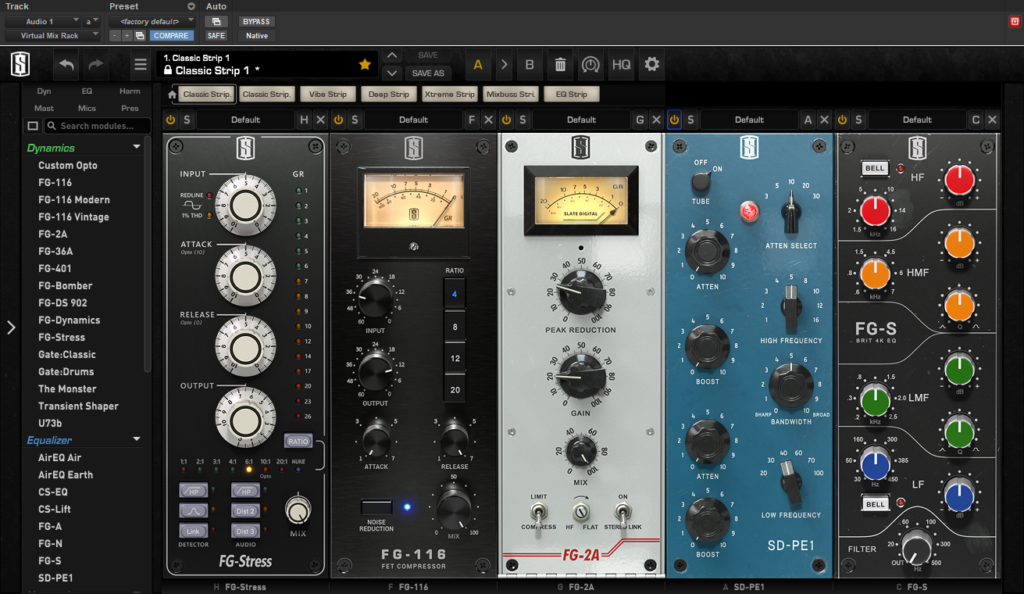Select the next preset with the down chevron

[392, 72]
